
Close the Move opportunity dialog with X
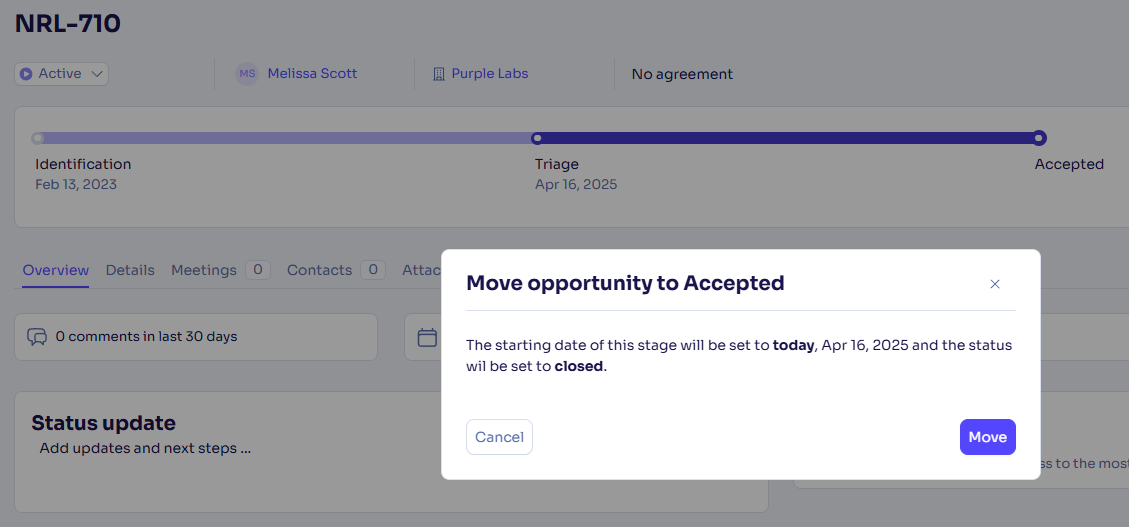click(x=994, y=284)
